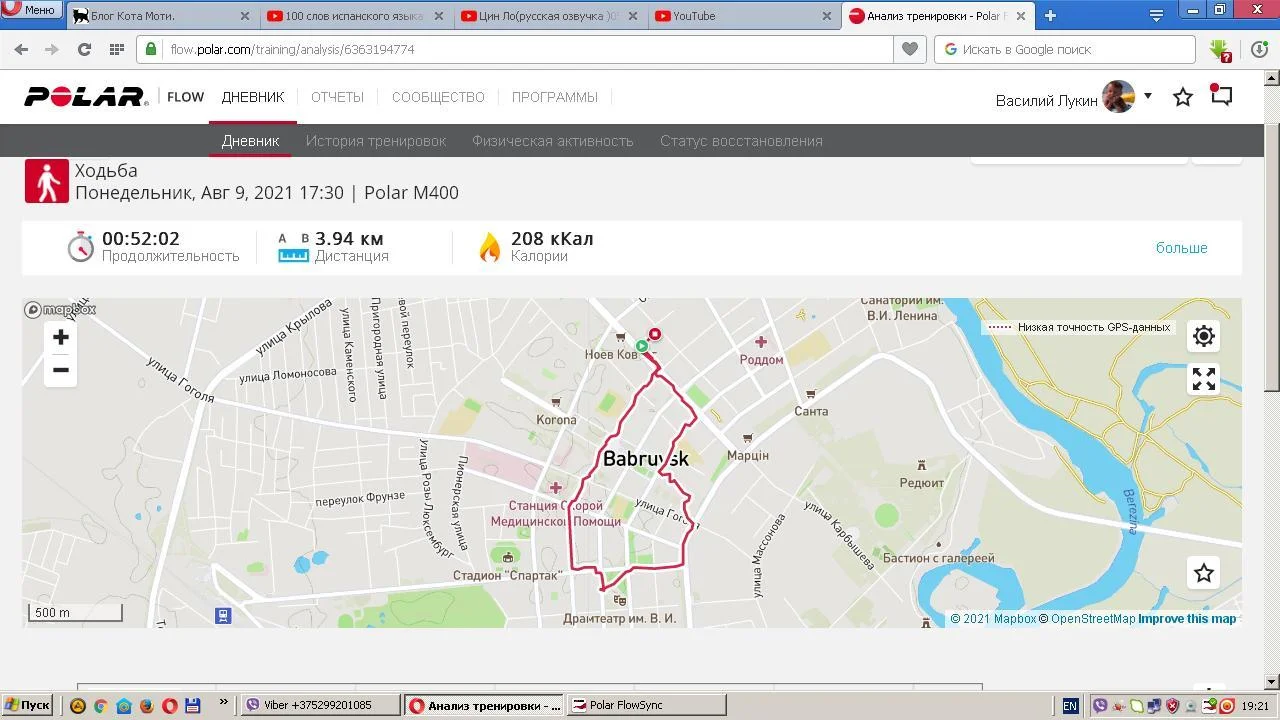Click the star icon on the map
Image resolution: width=1280 pixels, height=720 pixels.
pos(1204,573)
